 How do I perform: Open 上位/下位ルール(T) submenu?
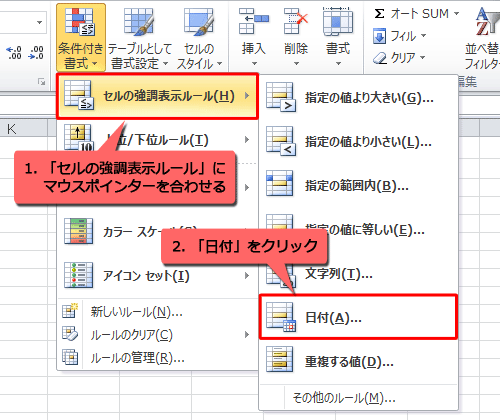[x=157, y=140]
